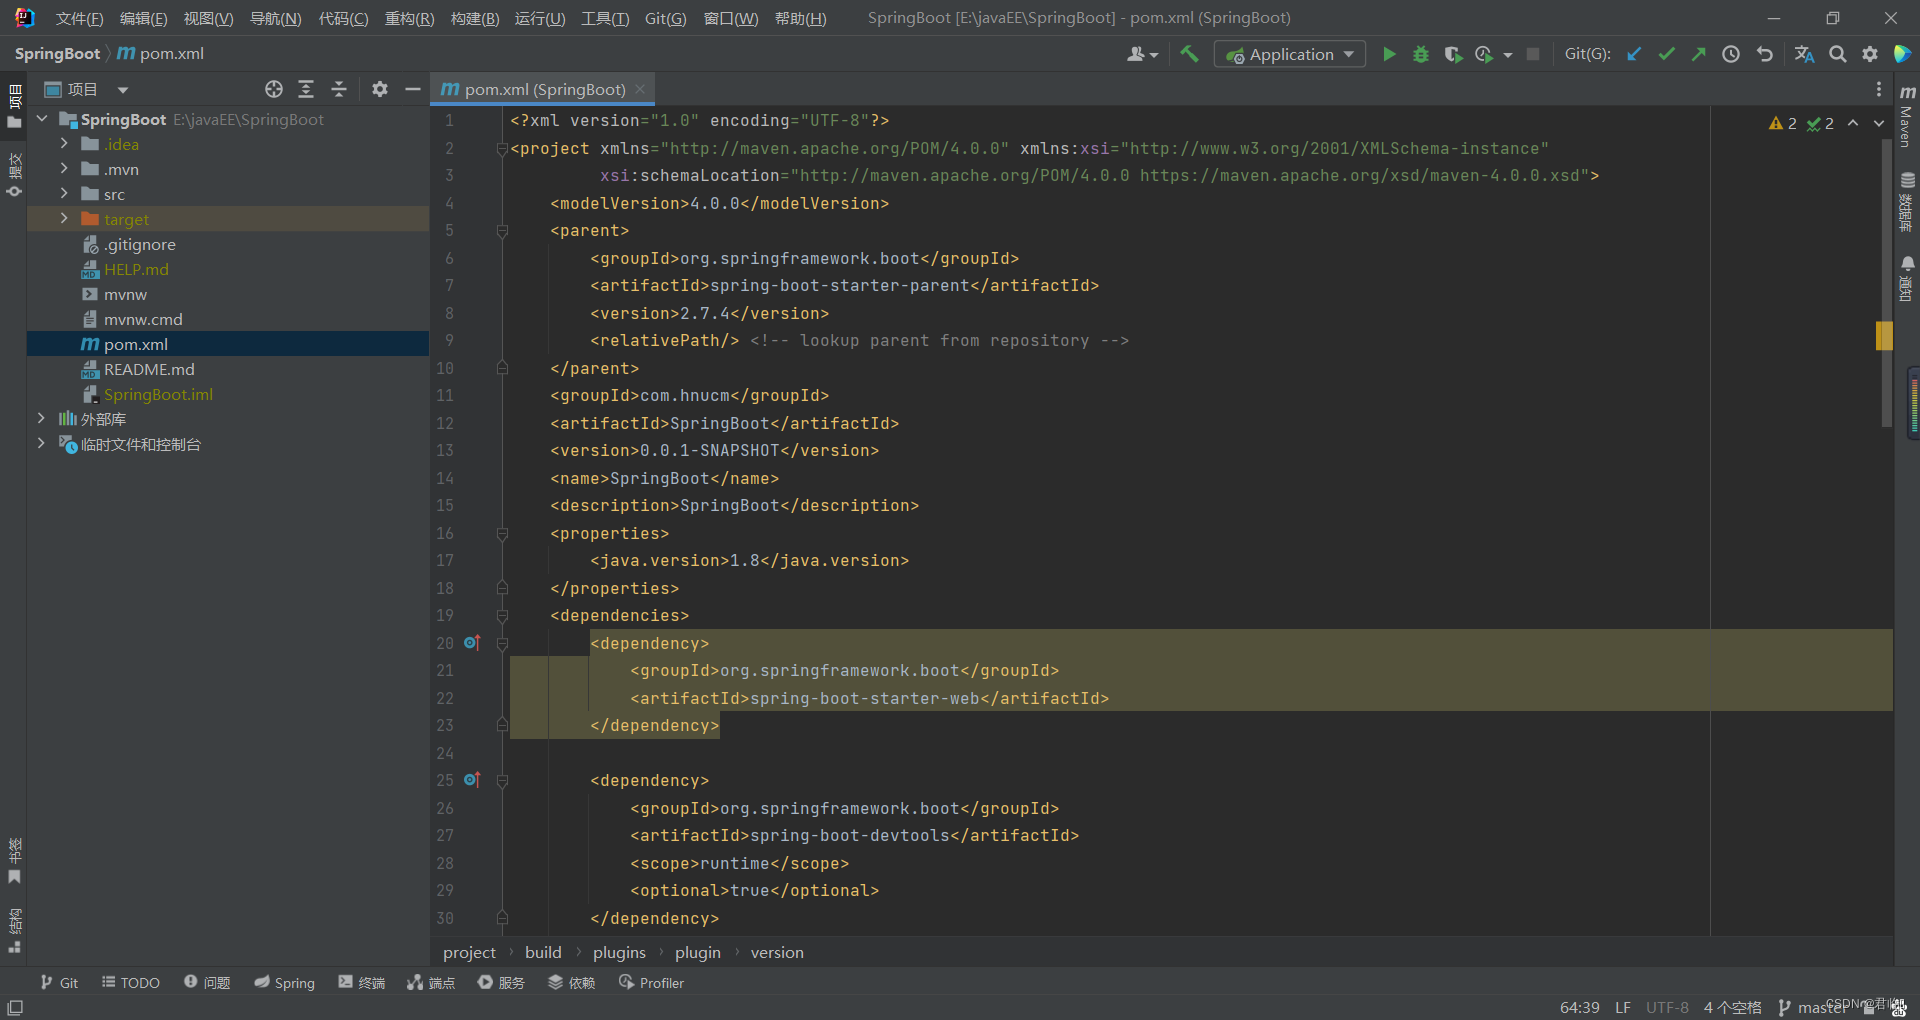Collapse all in project panel
The height and width of the screenshot is (1020, 1920).
pos(339,89)
